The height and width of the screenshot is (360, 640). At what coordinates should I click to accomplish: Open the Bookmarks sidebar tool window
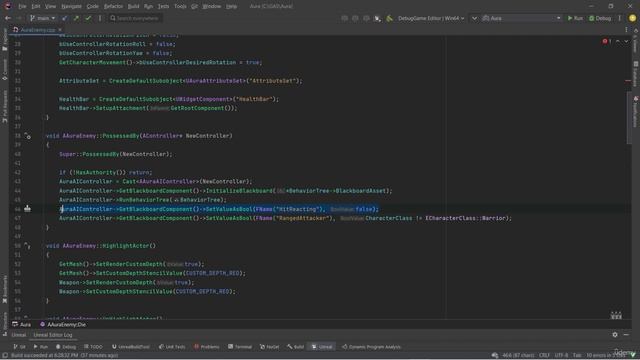click(x=4, y=289)
